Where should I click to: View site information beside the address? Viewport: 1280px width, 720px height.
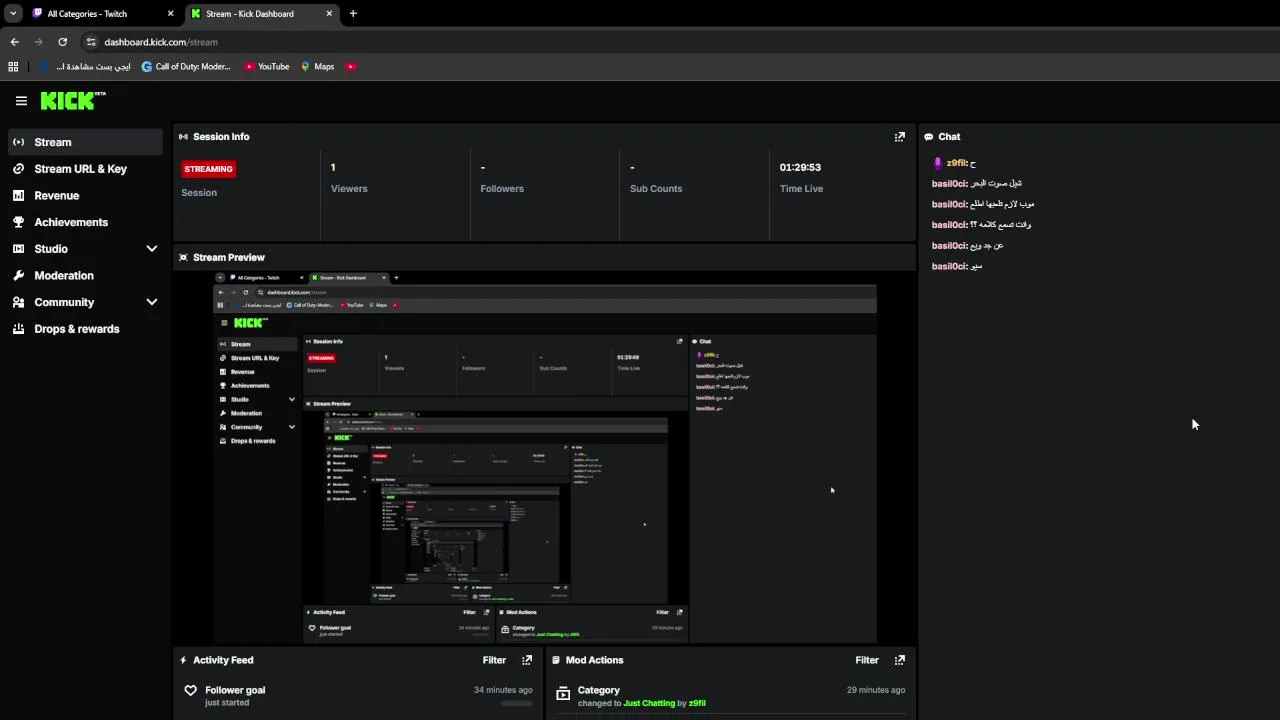click(91, 42)
